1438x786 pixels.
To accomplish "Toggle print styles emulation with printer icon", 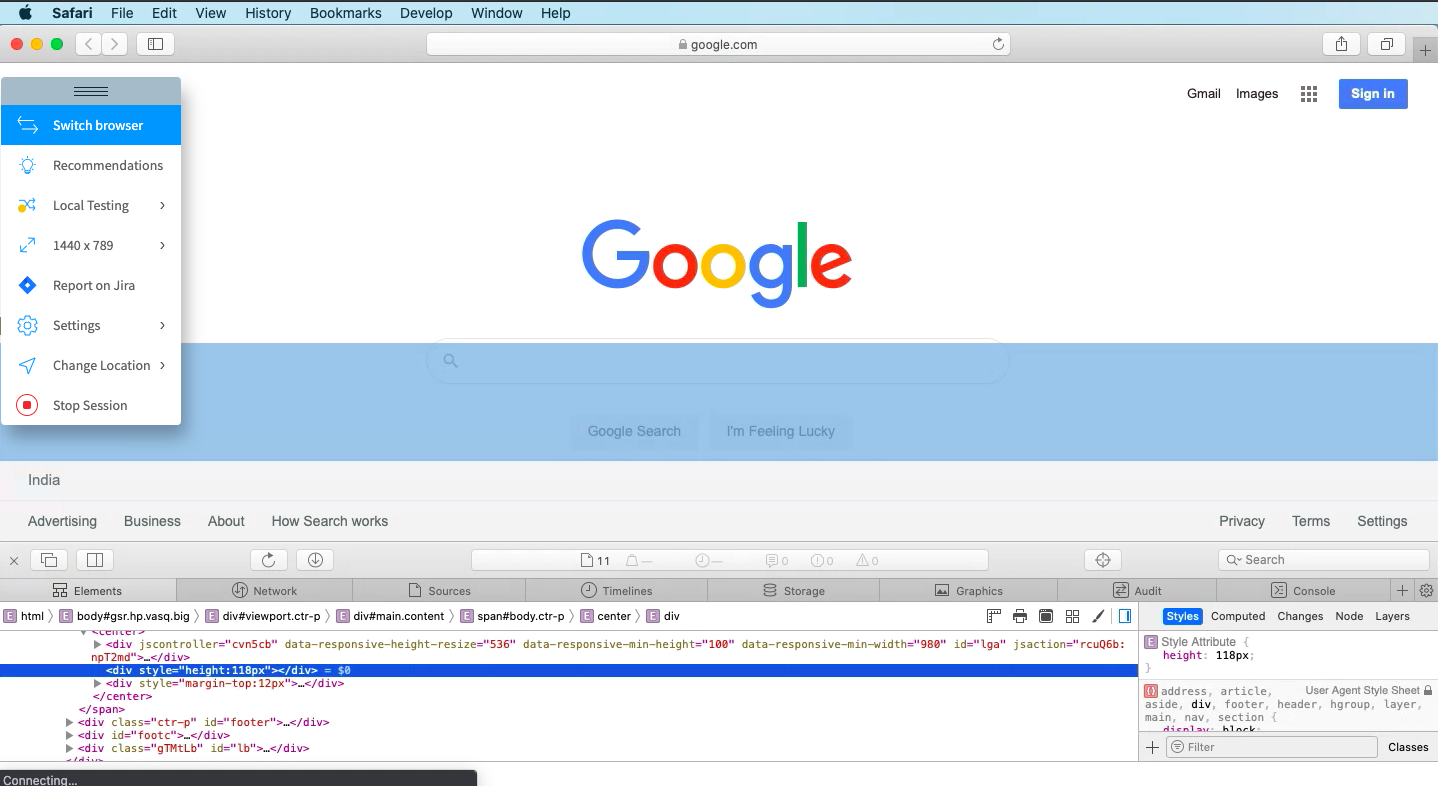I will [x=1019, y=616].
